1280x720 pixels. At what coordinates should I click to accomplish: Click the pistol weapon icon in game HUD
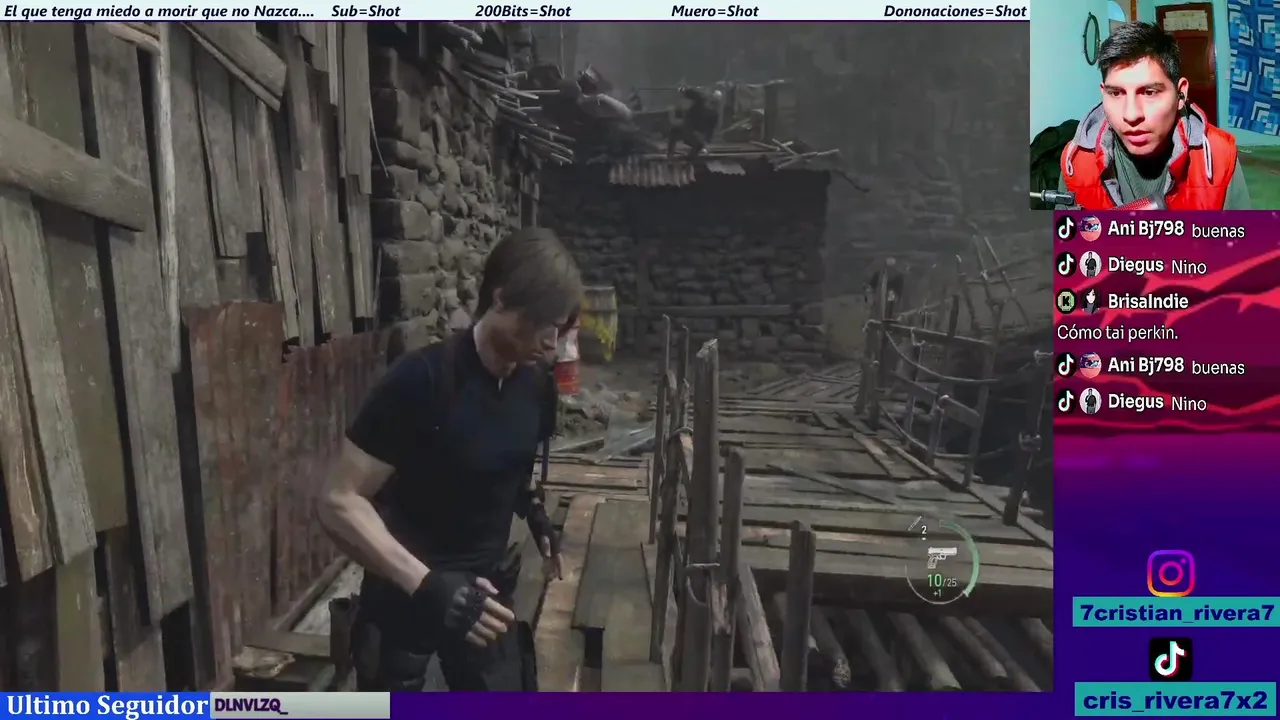coord(941,557)
